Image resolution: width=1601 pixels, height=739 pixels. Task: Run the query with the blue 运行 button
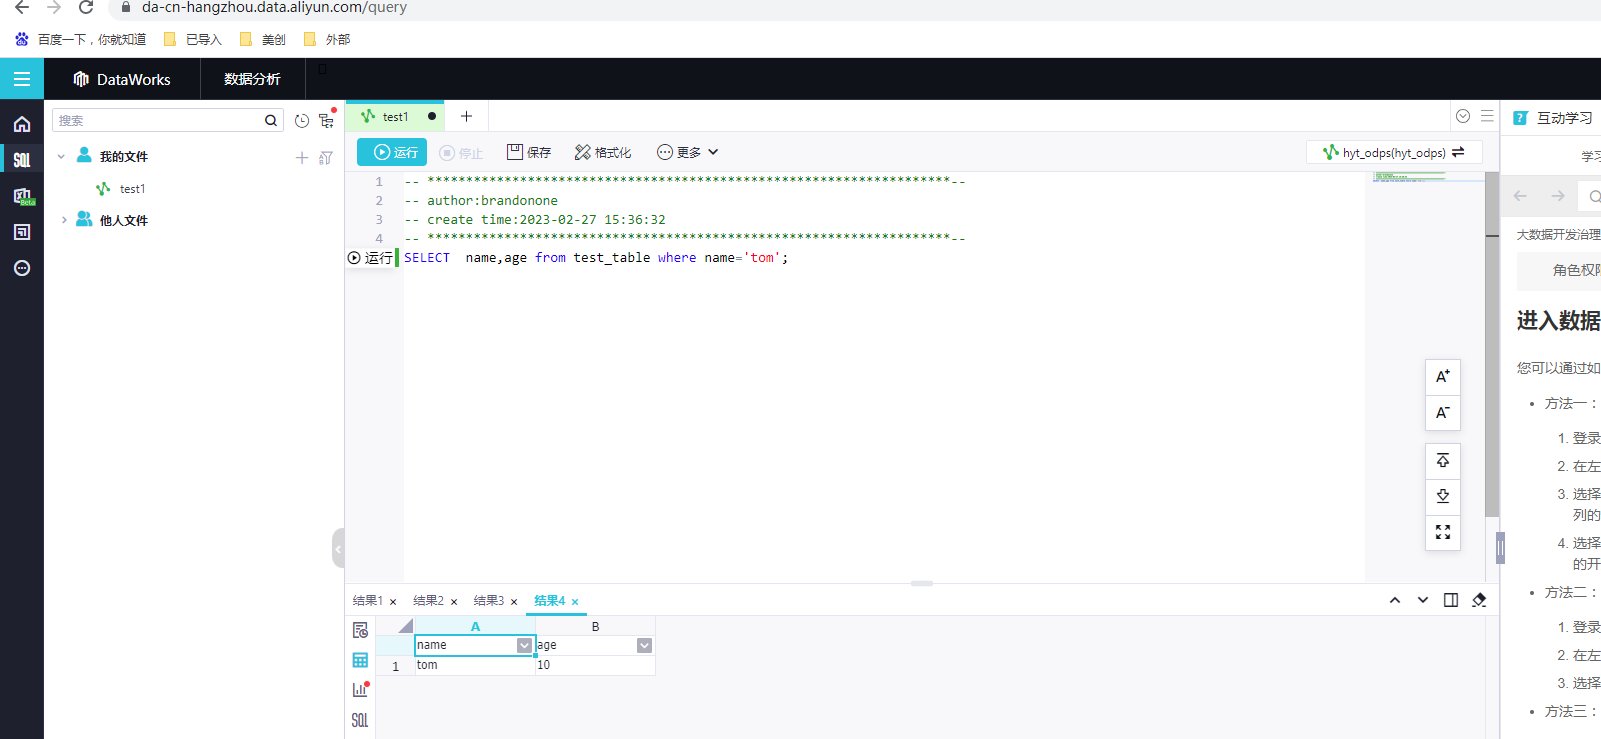[392, 152]
